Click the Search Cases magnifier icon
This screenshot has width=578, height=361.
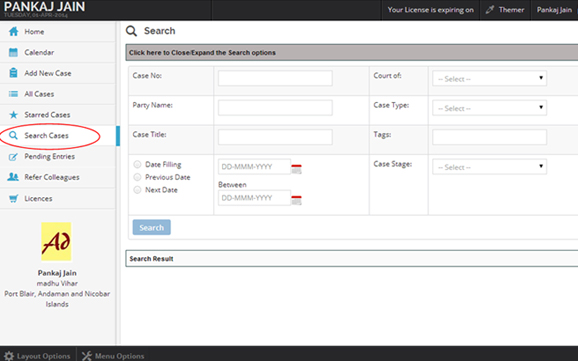[x=13, y=135]
